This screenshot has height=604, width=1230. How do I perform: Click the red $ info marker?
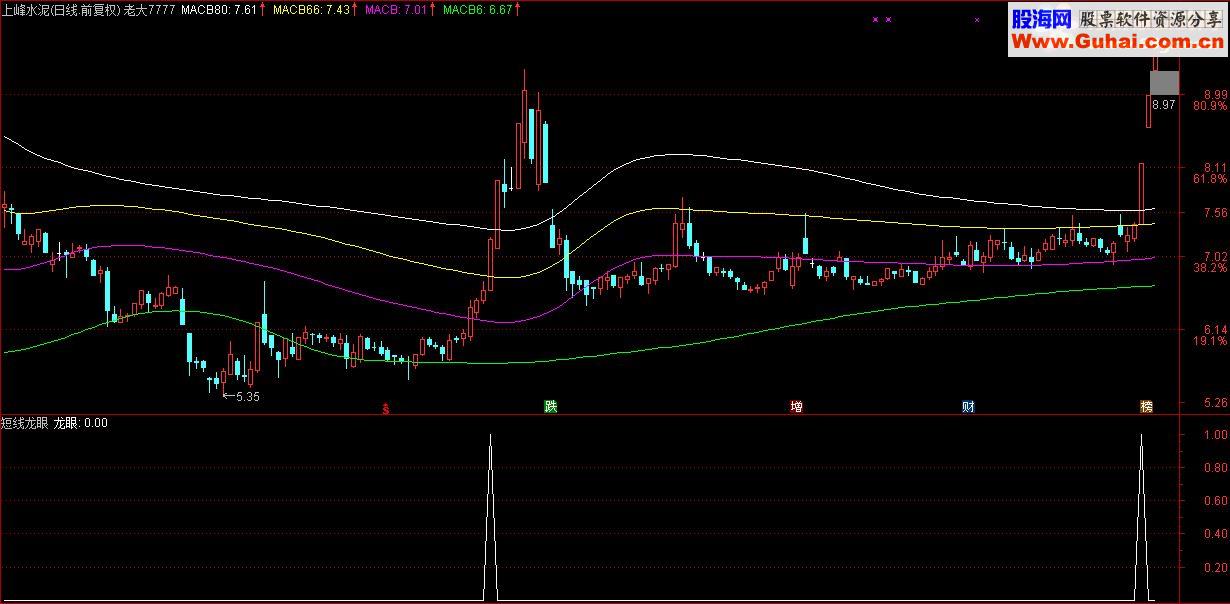click(386, 408)
